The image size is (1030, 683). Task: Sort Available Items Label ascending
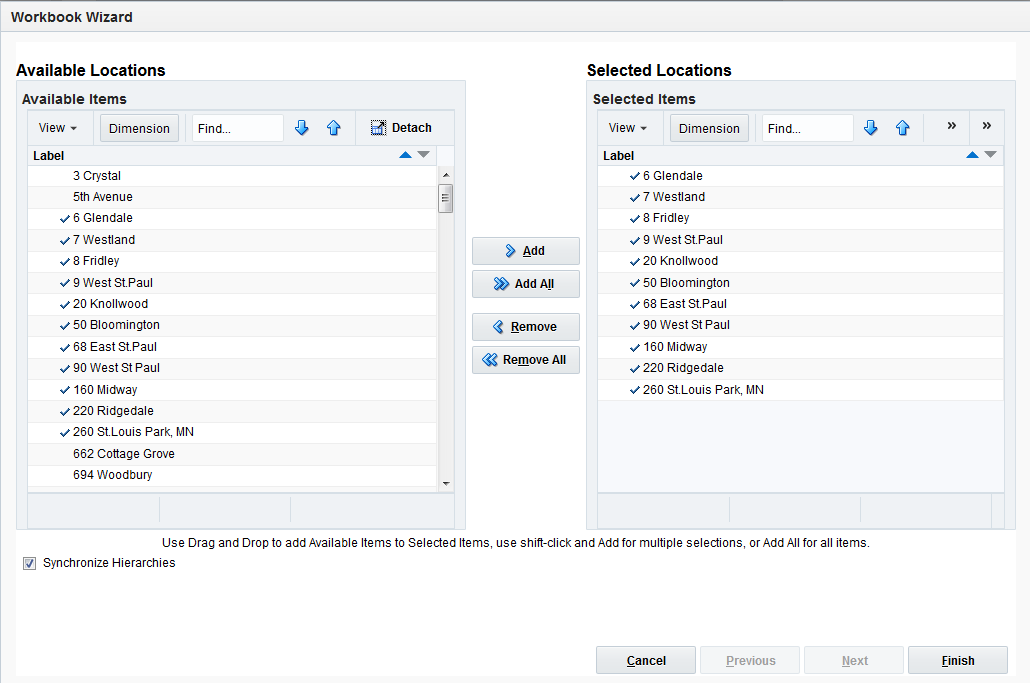[x=405, y=155]
